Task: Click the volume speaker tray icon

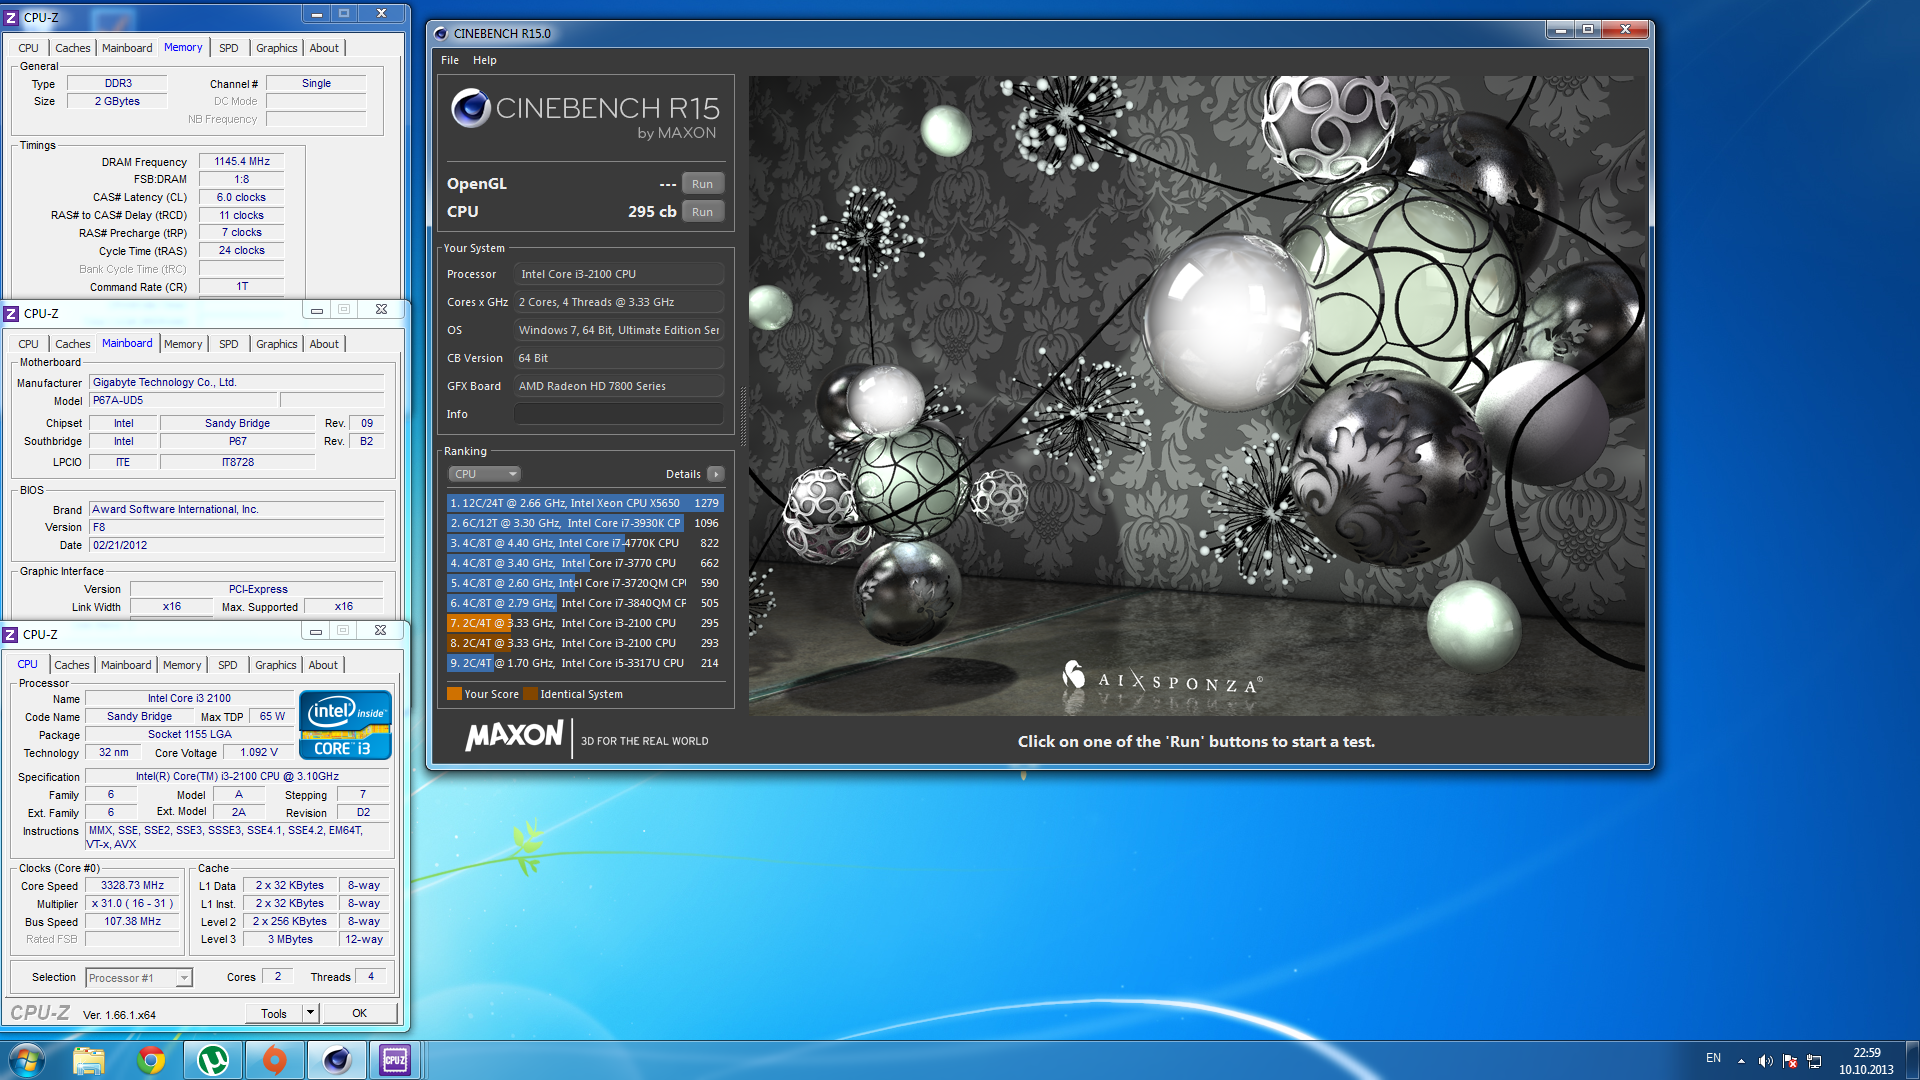Action: [1765, 1061]
